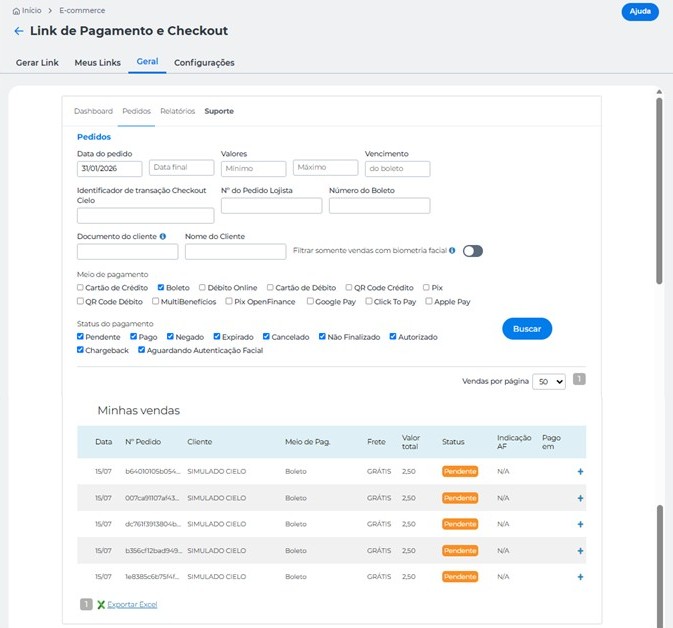Image resolution: width=673 pixels, height=628 pixels.
Task: Click the Data final field
Action: point(182,167)
